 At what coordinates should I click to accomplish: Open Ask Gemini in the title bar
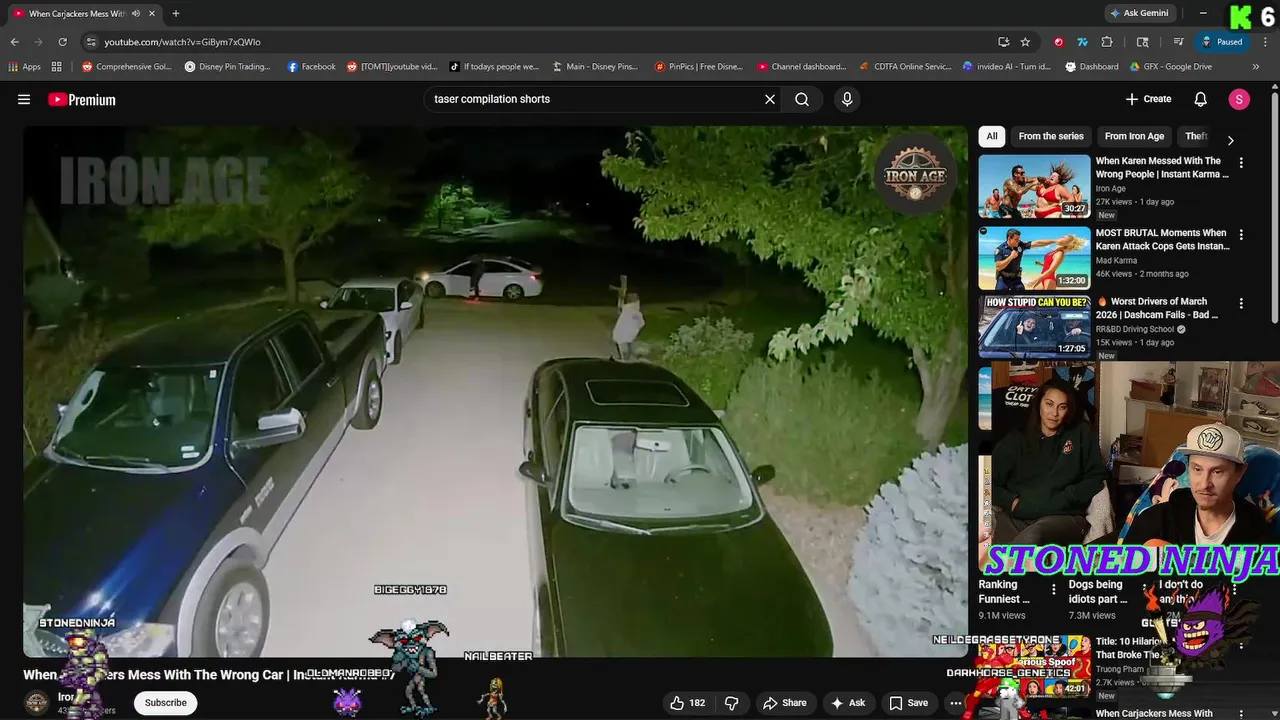pyautogui.click(x=1139, y=13)
